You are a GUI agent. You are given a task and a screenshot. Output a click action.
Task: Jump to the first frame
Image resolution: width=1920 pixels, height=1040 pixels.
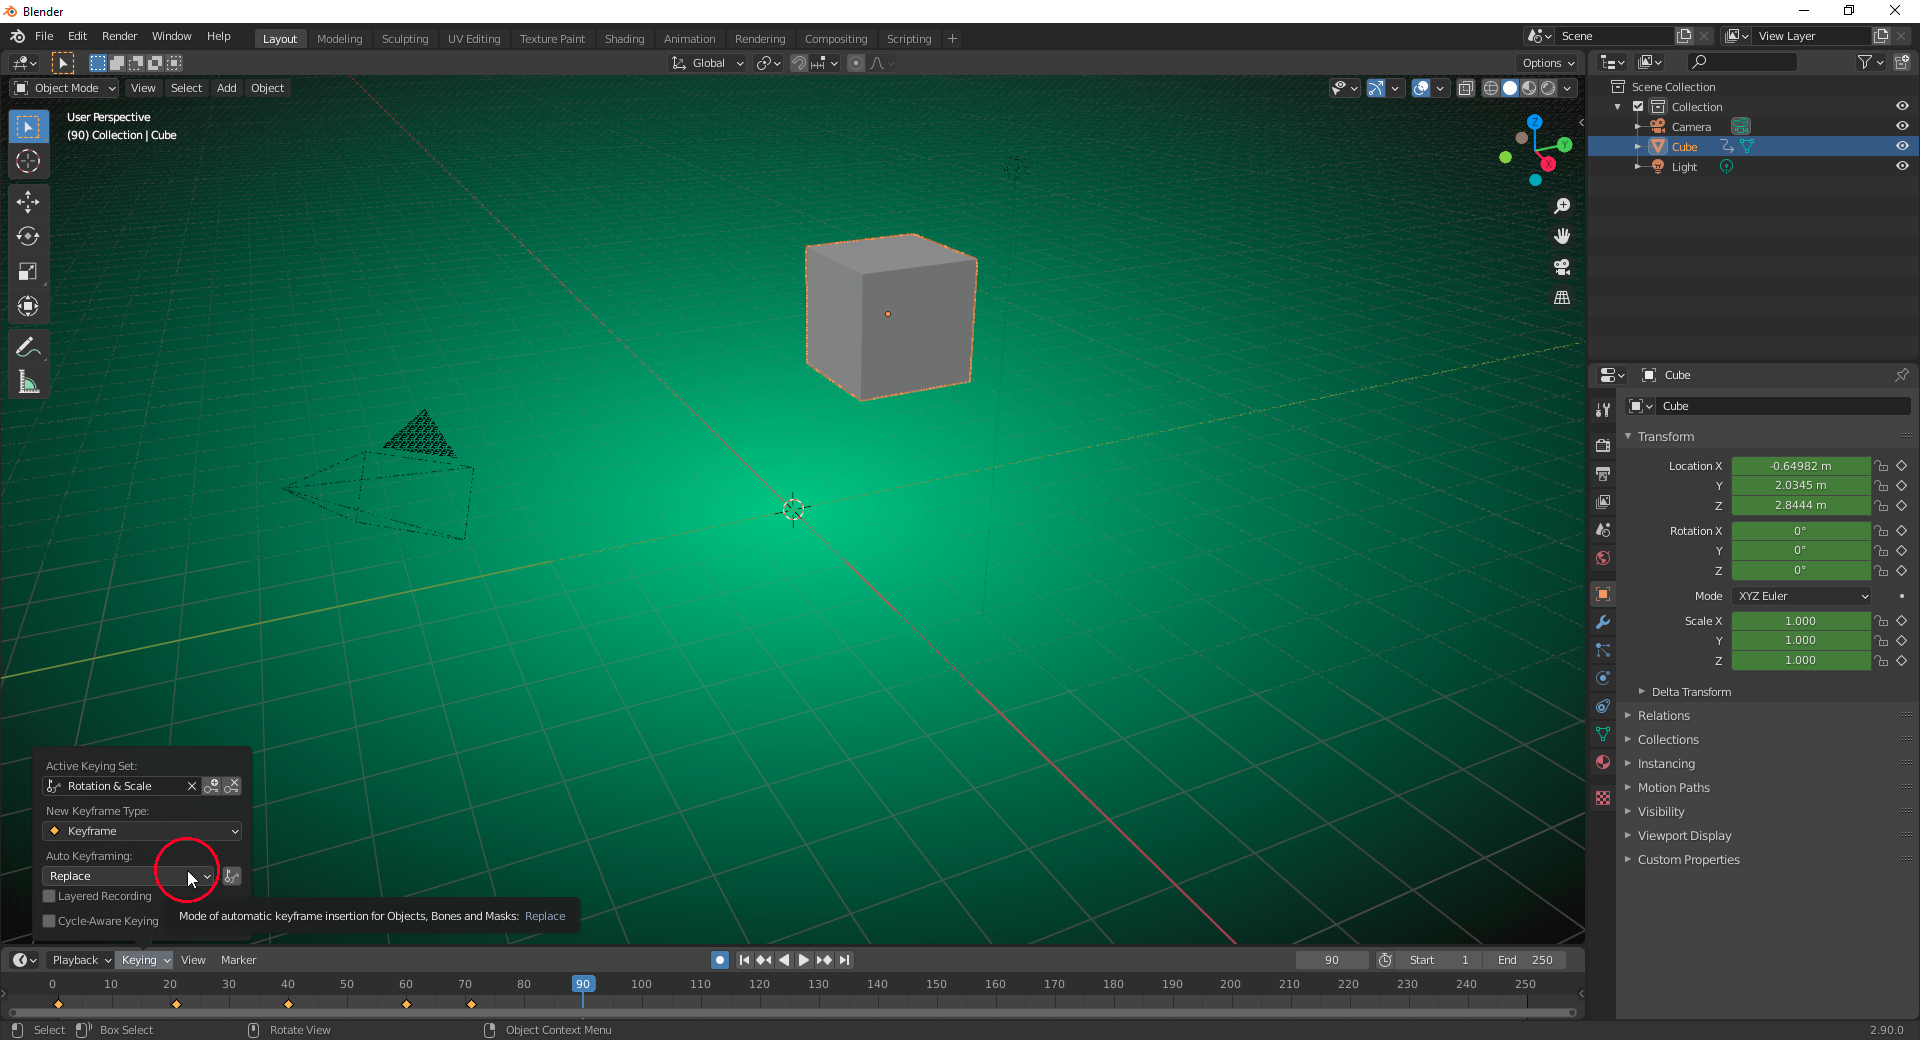pos(744,960)
